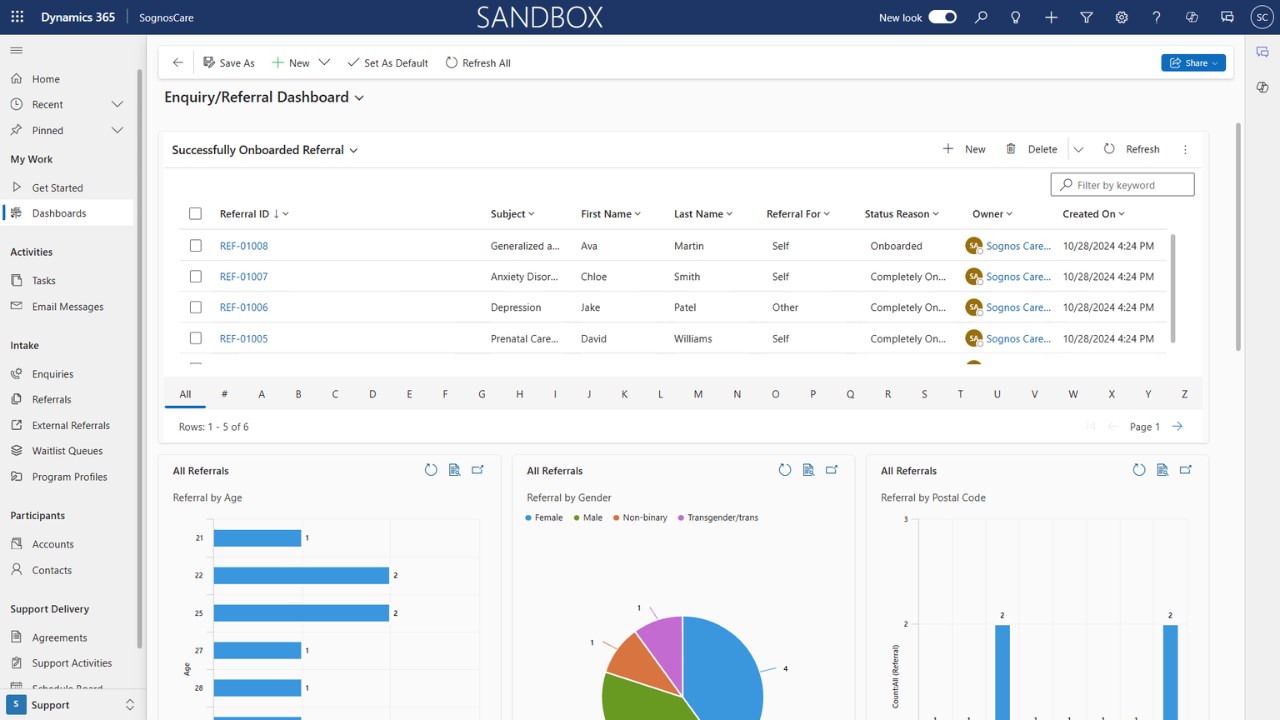View records for Referral by Age chart

coord(454,470)
